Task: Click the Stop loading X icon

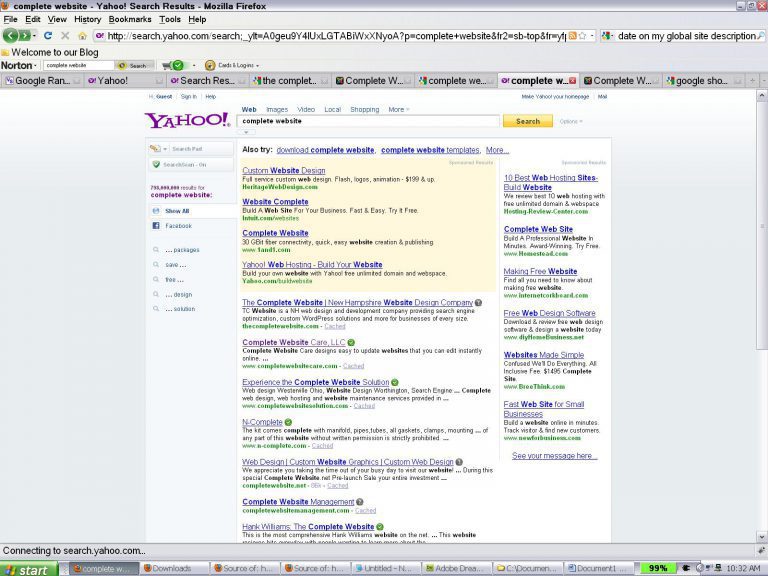Action: click(65, 36)
